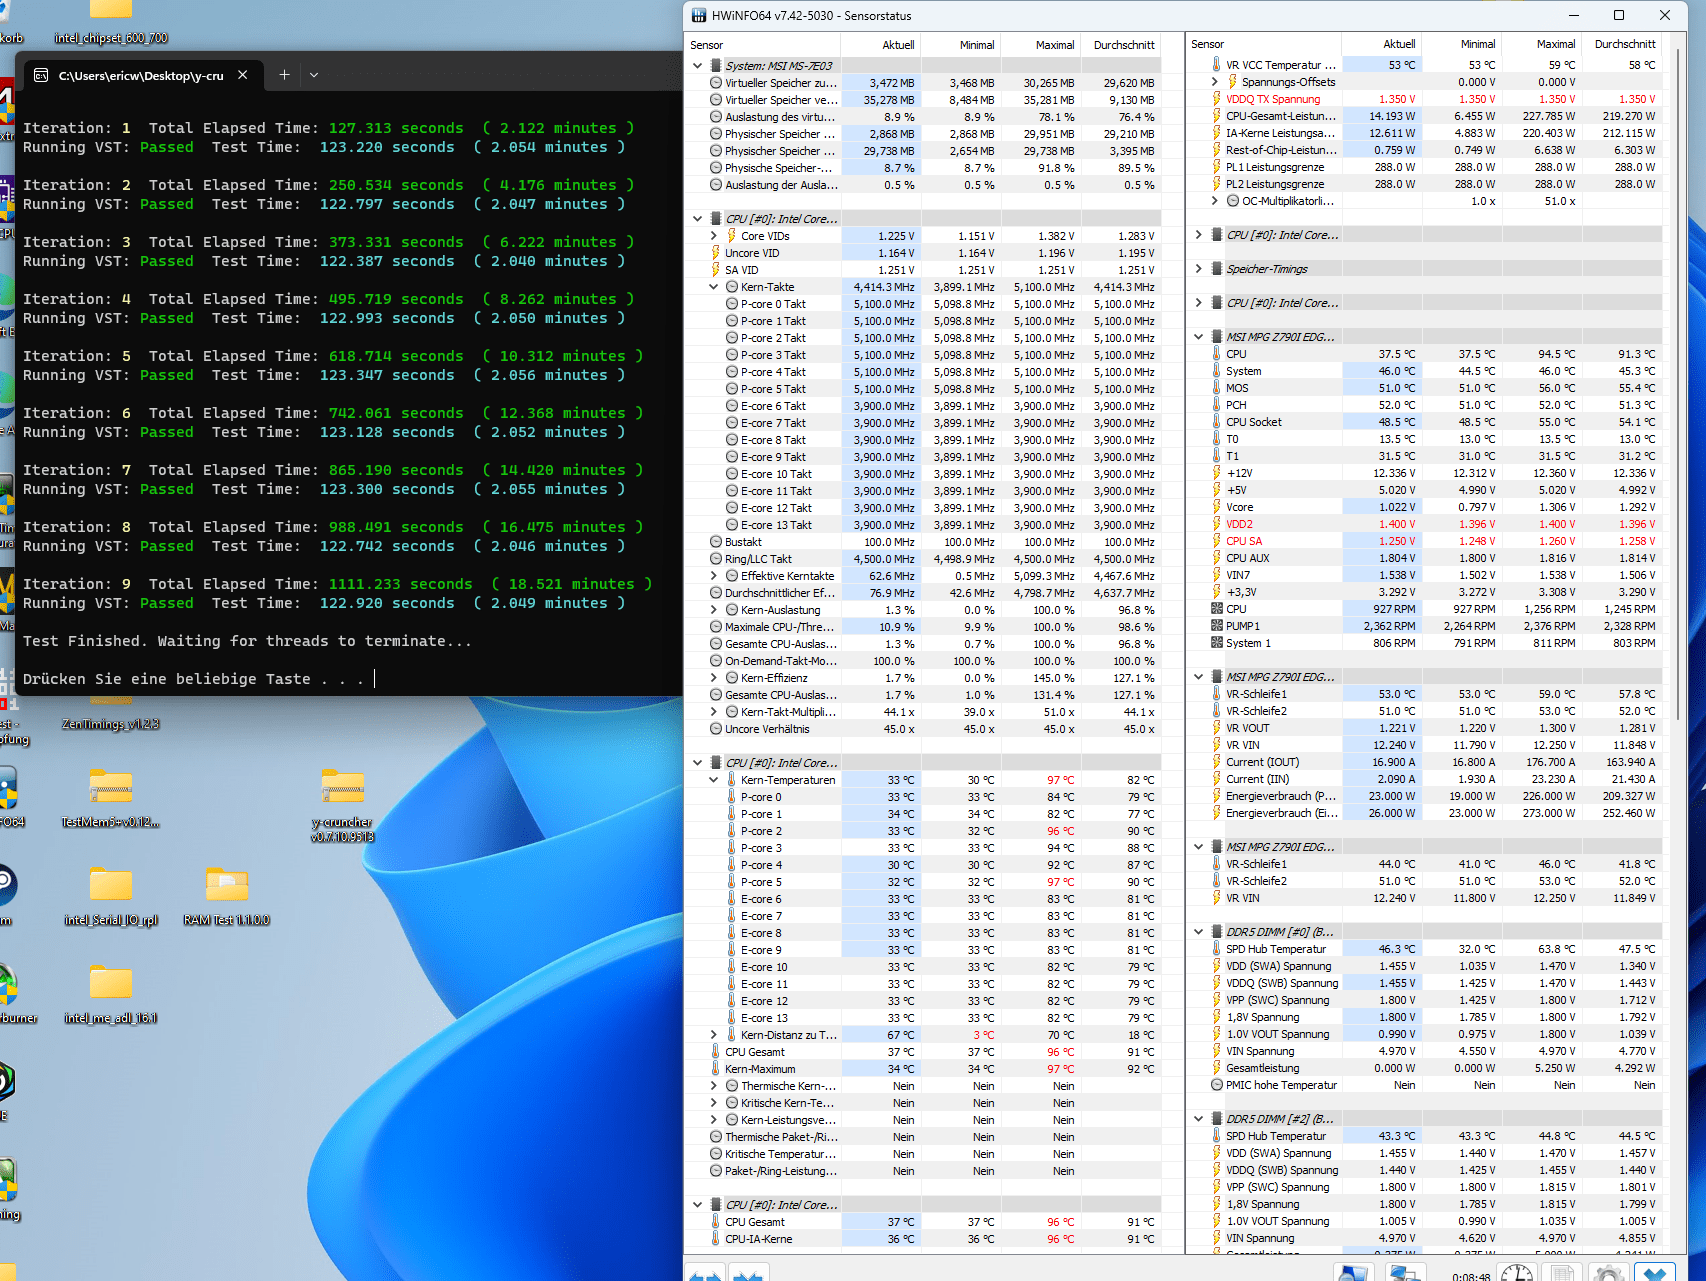Expand the Core VIDs row
The height and width of the screenshot is (1281, 1706).
pyautogui.click(x=714, y=236)
